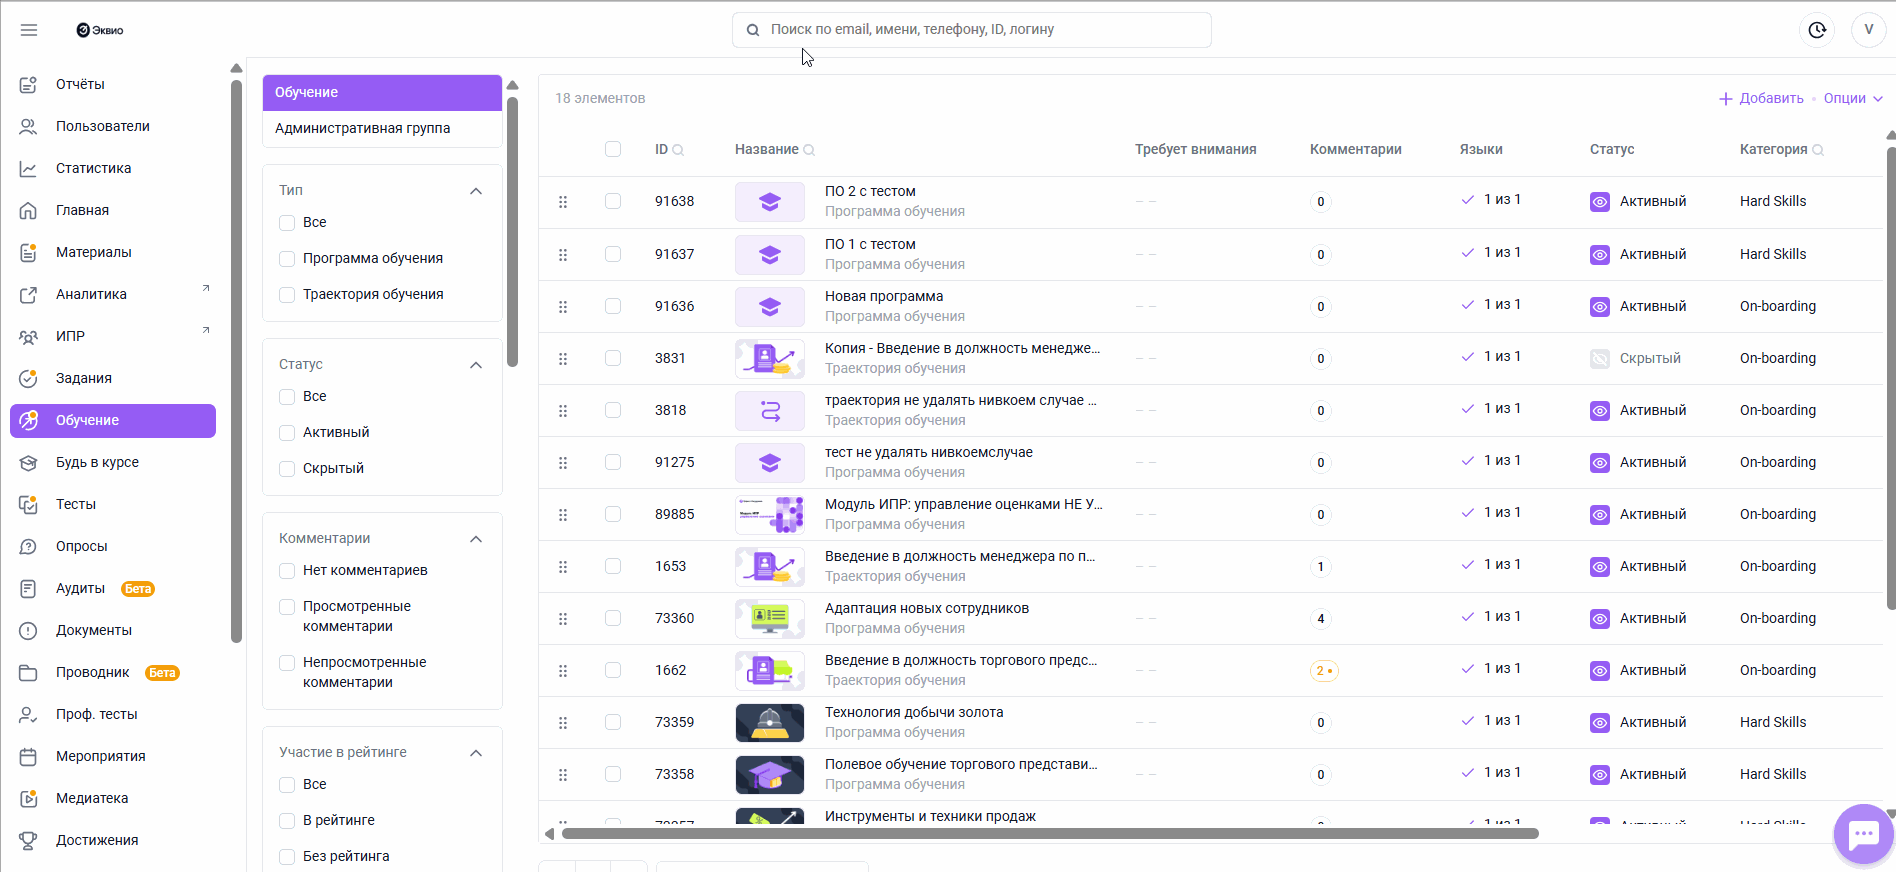Open the chat support bubble
Viewport: 1896px width, 872px height.
point(1863,834)
